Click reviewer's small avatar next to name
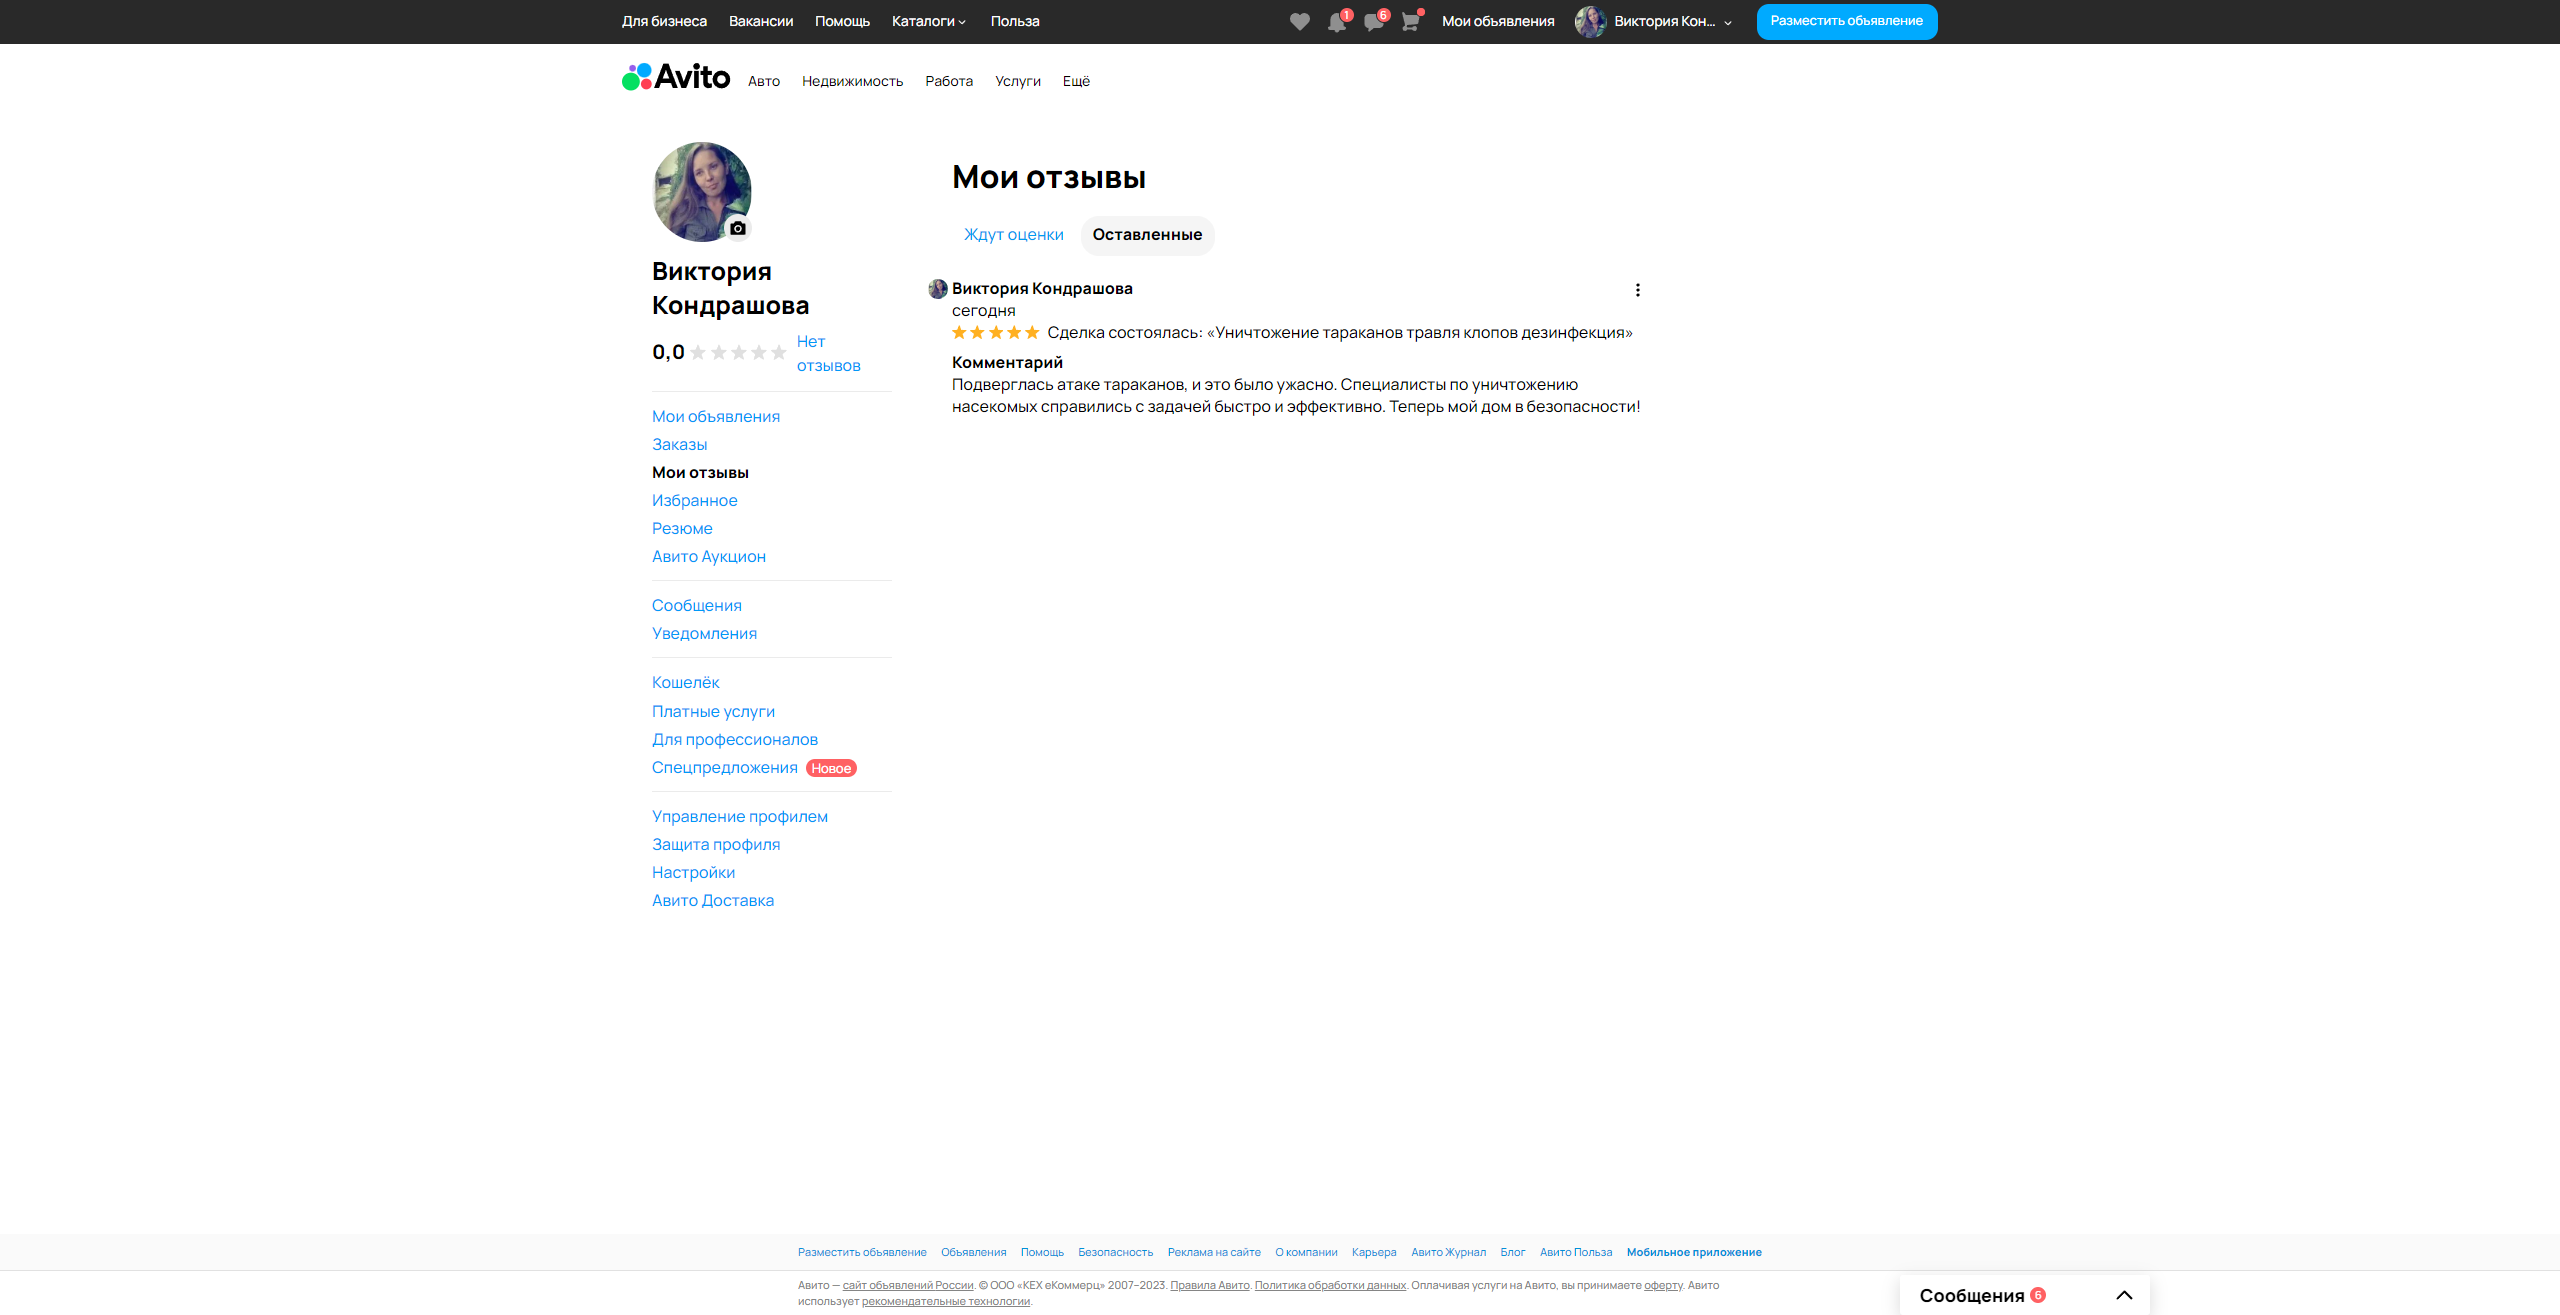Viewport: 2560px width, 1315px height. coord(938,289)
